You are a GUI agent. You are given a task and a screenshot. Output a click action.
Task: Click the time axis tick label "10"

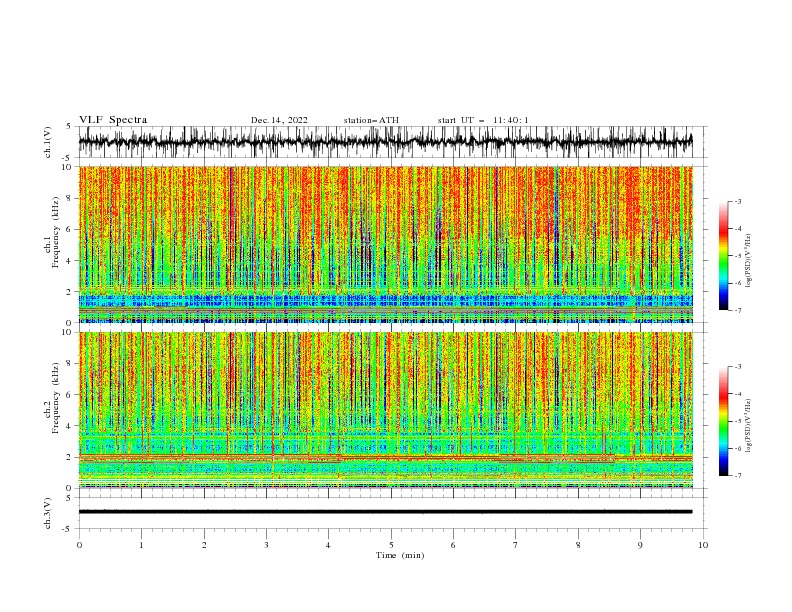point(703,545)
